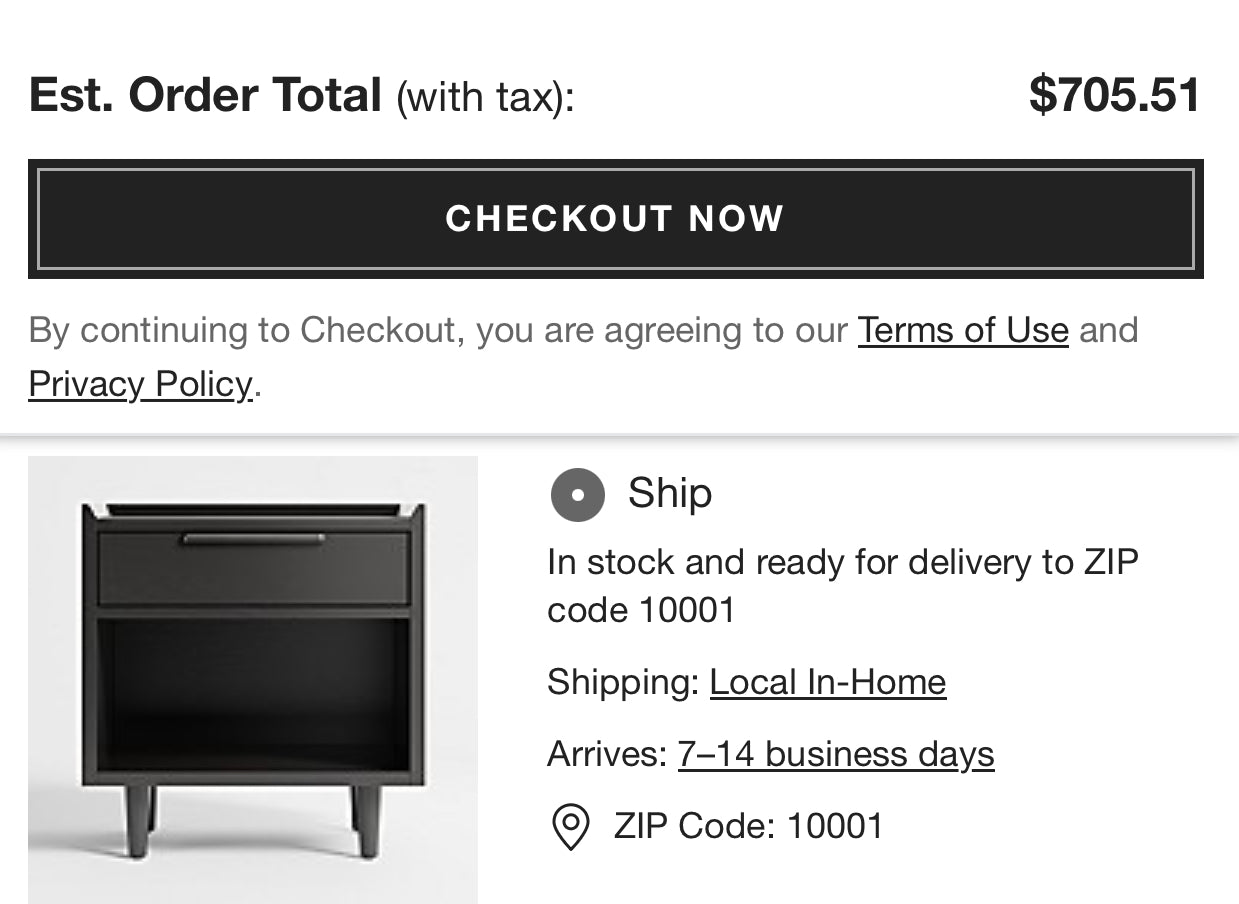1239x904 pixels.
Task: Open the nightstand product thumbnail
Action: [253, 680]
